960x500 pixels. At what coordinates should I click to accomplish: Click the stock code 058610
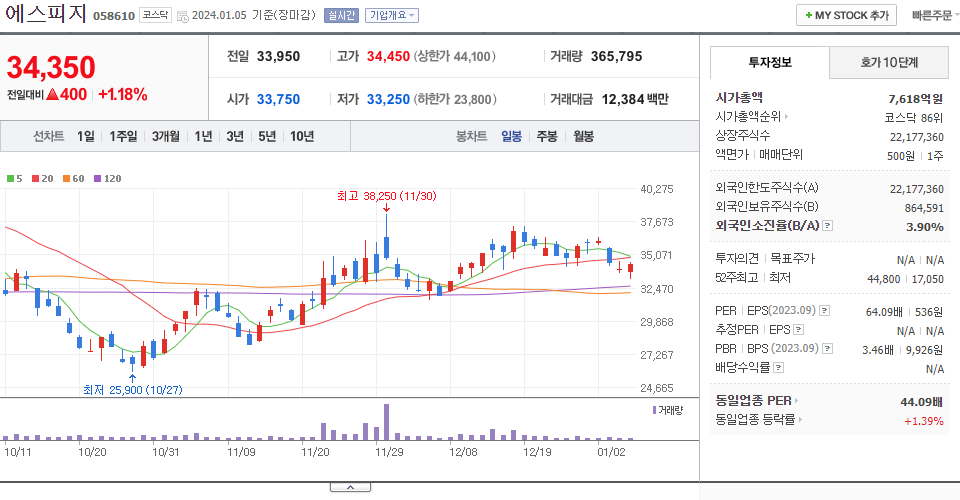tap(114, 16)
